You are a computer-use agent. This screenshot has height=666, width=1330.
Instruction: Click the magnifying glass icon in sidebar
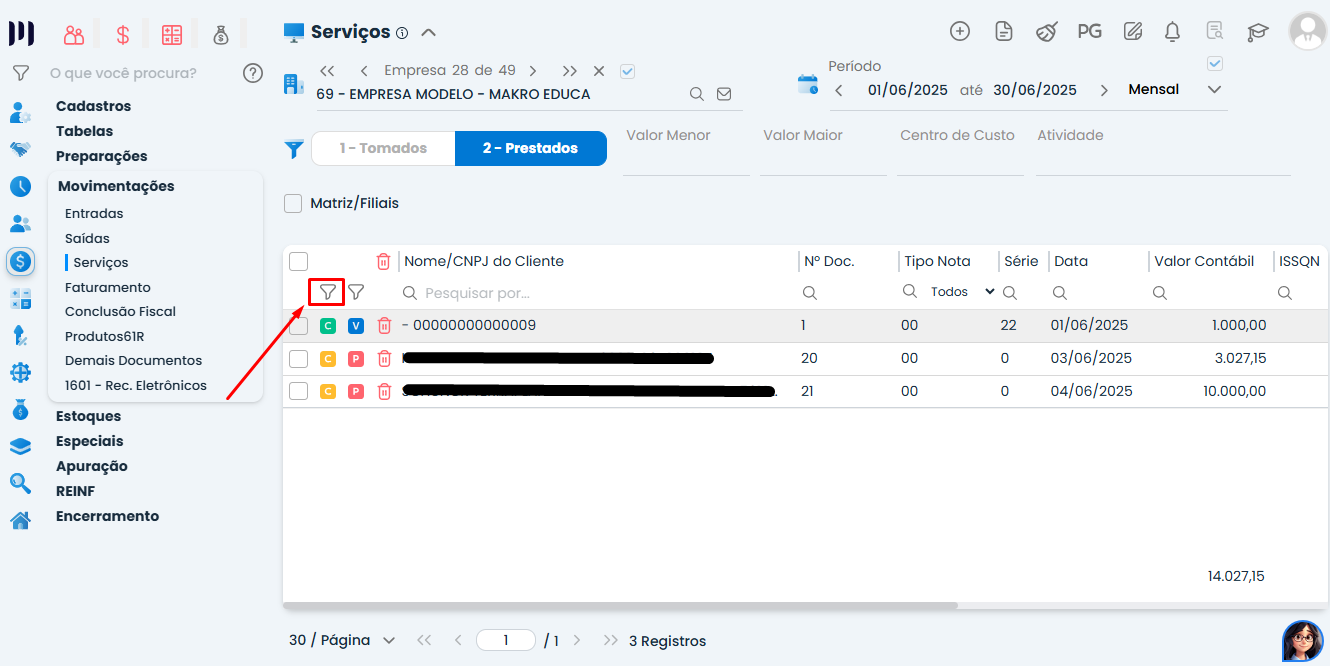pos(20,483)
